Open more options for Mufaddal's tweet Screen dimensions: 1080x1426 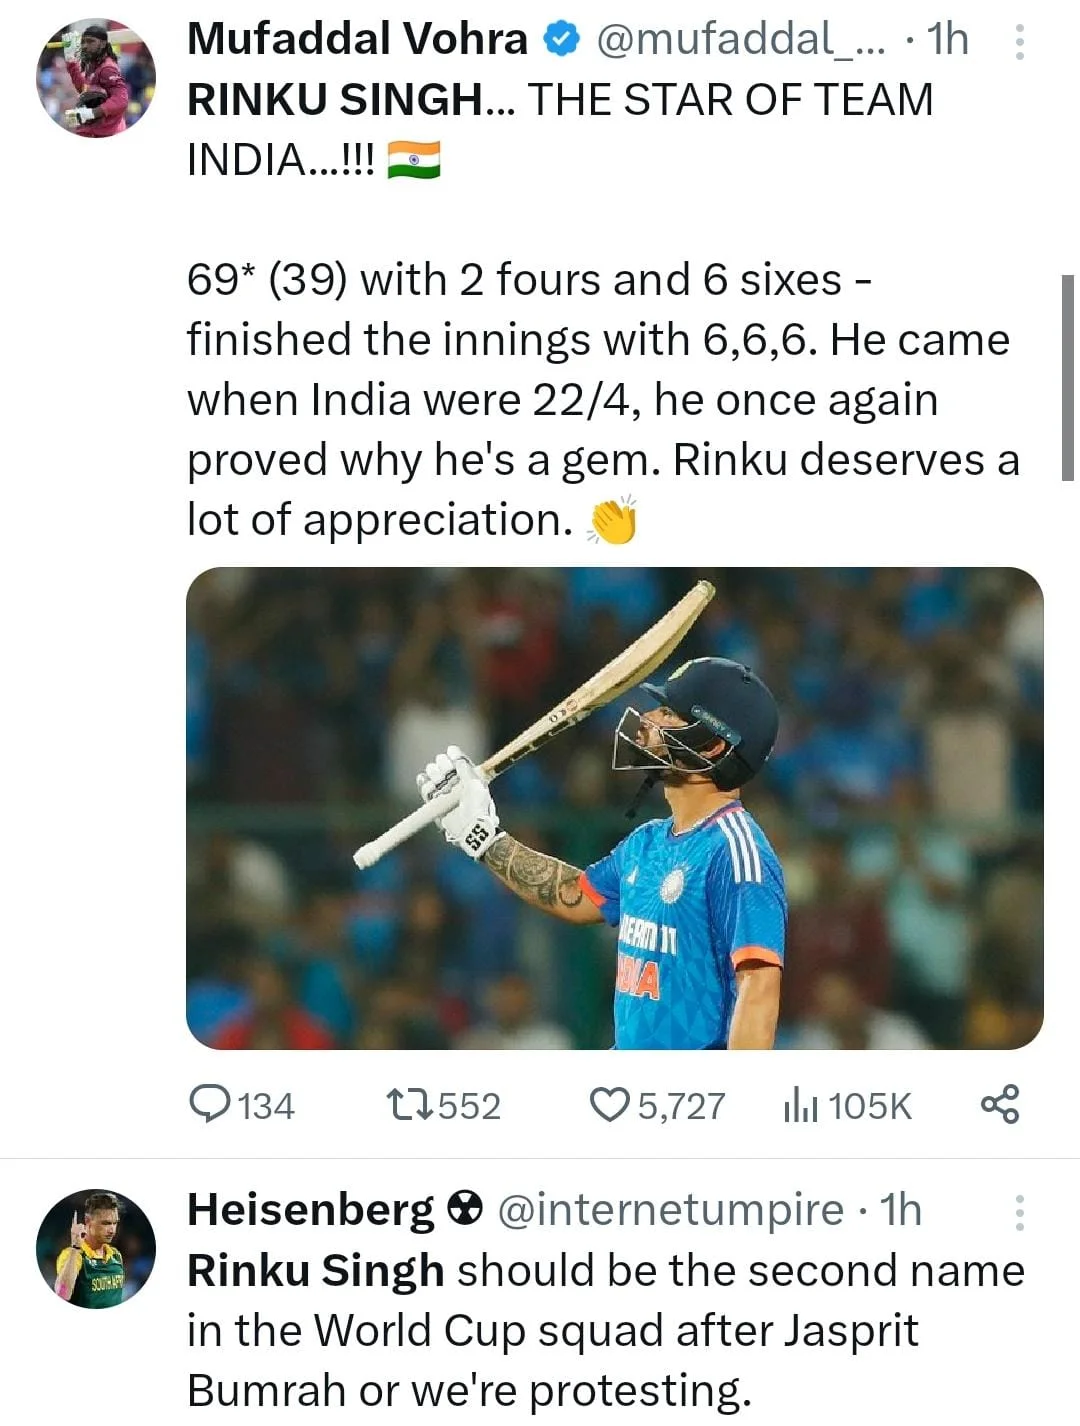pyautogui.click(x=1019, y=42)
